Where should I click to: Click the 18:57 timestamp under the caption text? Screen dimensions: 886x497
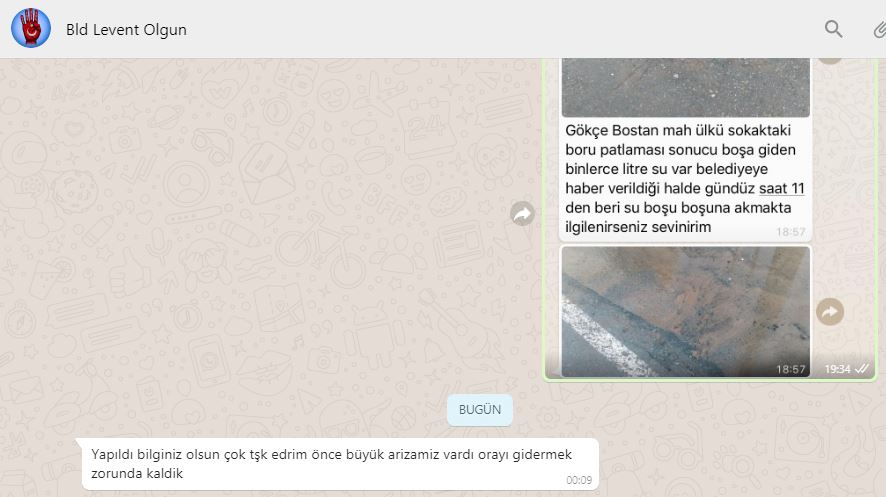(x=790, y=231)
